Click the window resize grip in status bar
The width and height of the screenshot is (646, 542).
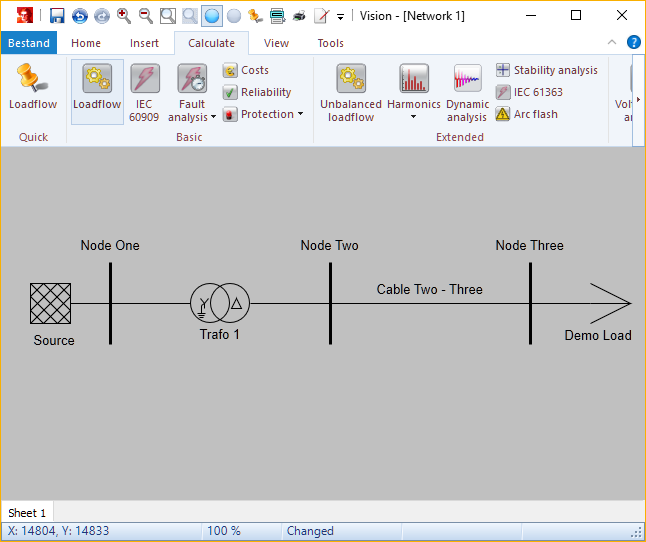coord(639,533)
